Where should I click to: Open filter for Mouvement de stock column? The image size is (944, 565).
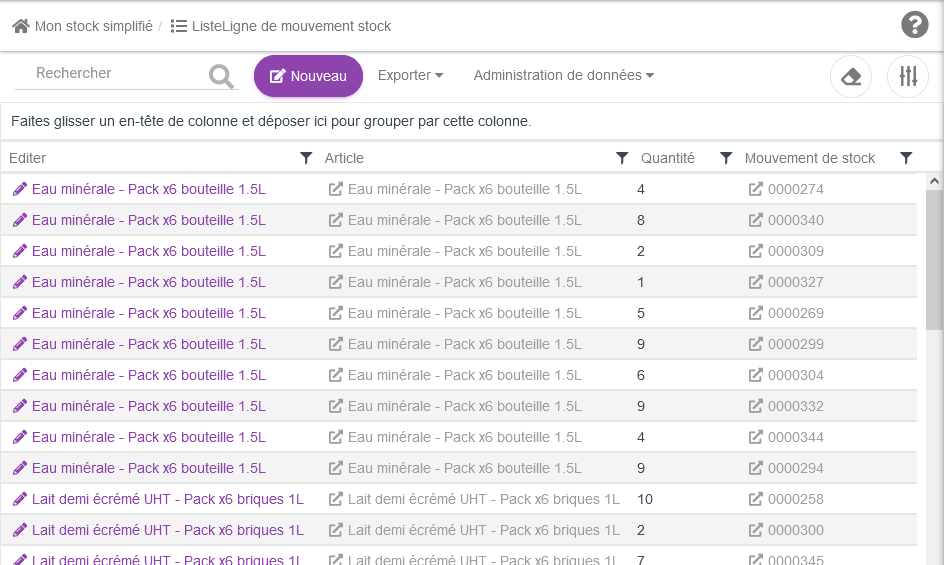(906, 158)
